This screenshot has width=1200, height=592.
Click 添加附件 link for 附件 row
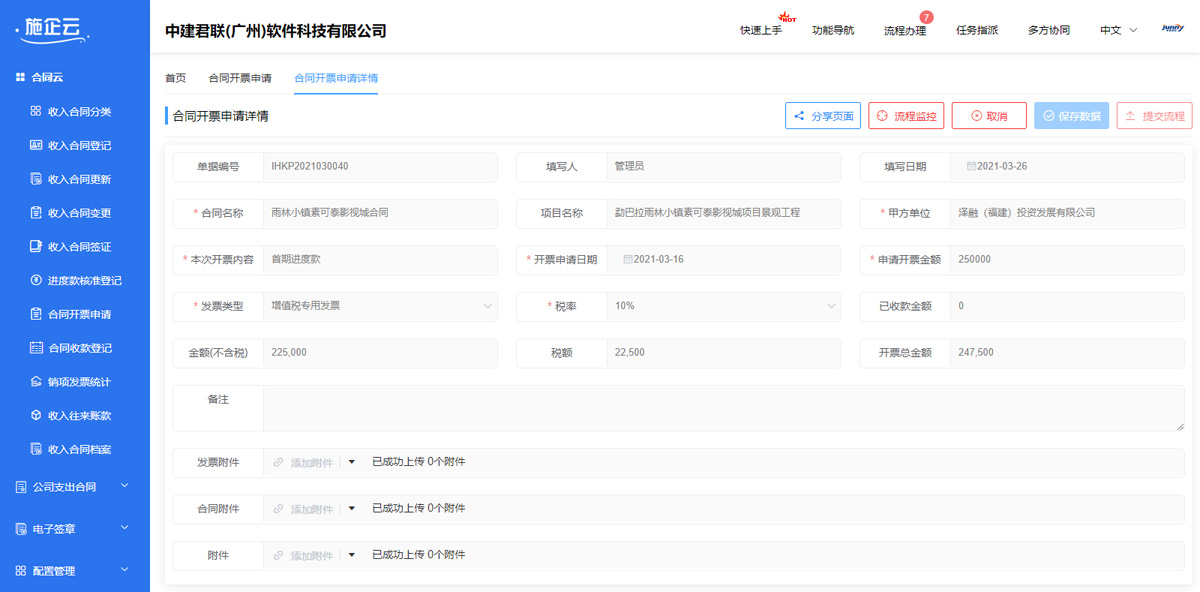[312, 555]
